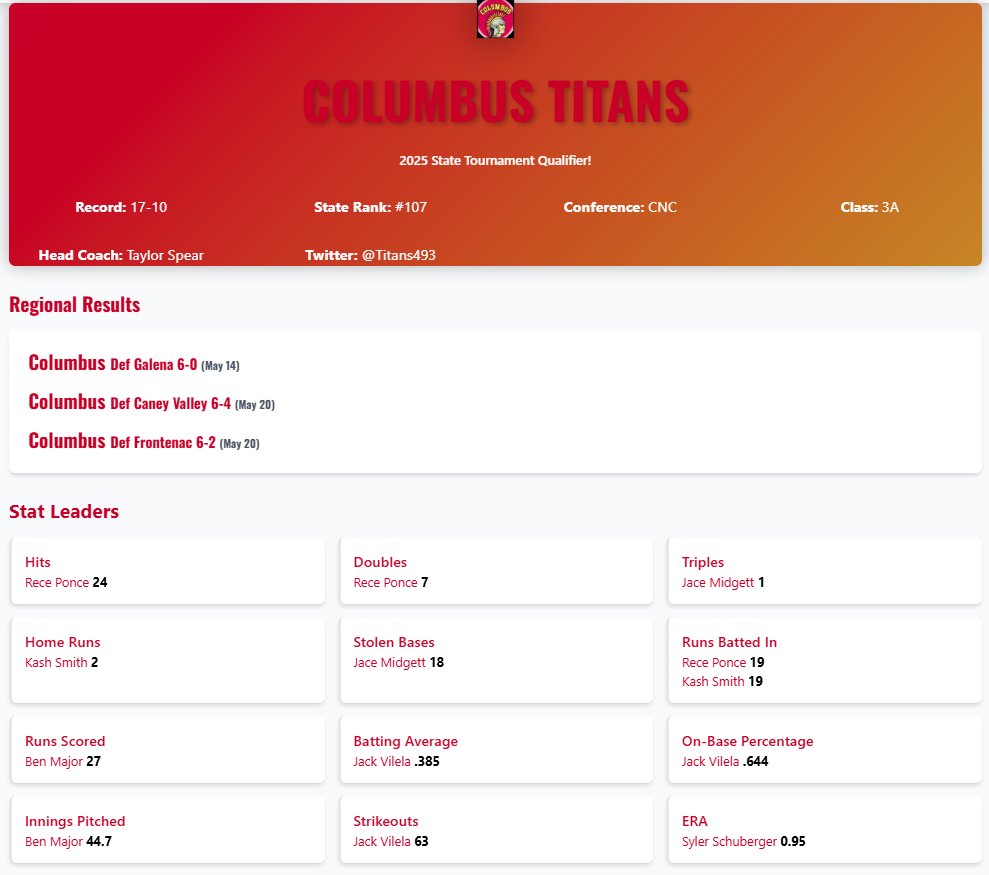
Task: Click the Triples stat card title
Action: (x=703, y=562)
